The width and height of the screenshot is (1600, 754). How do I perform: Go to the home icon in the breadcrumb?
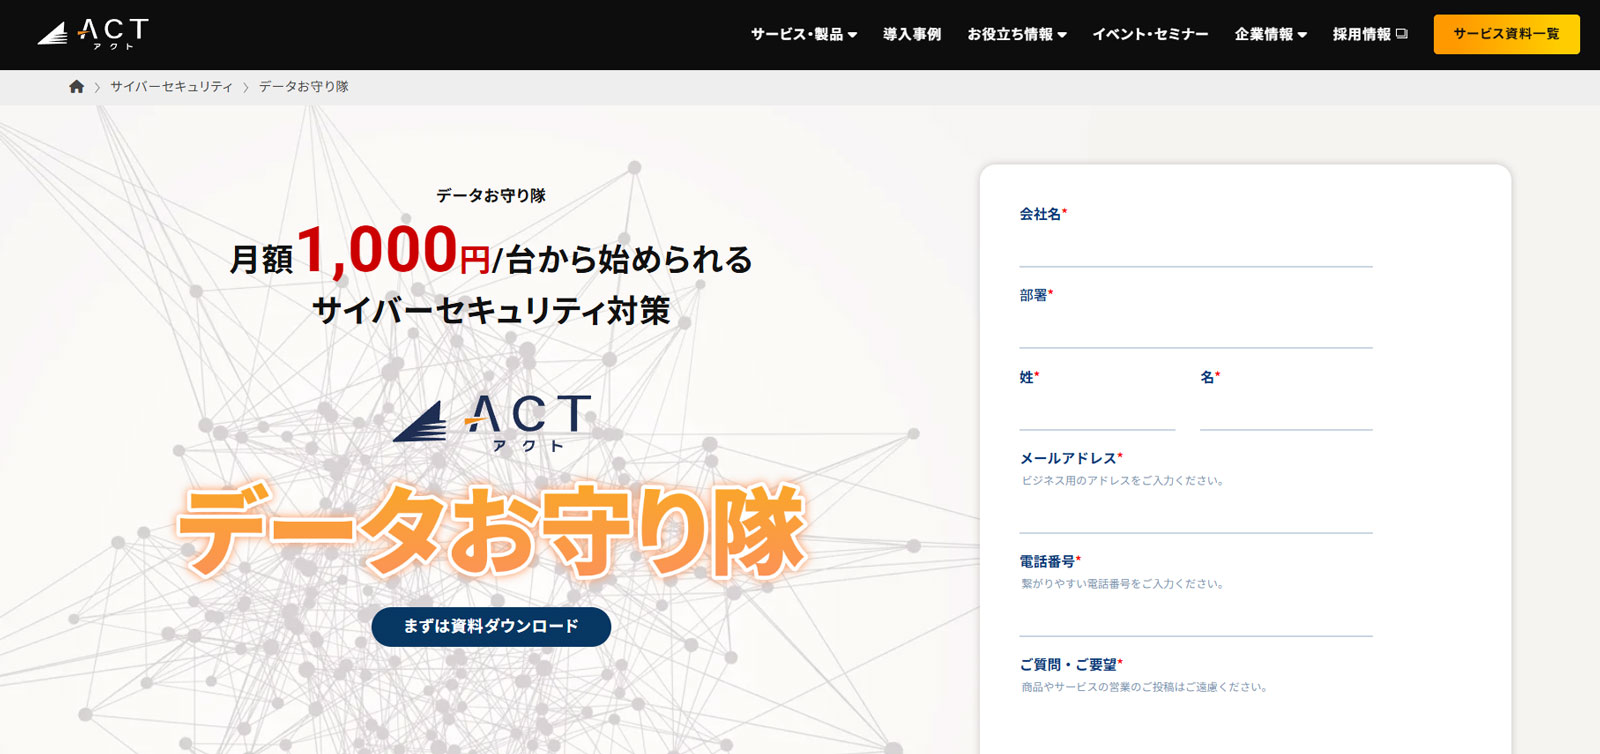pyautogui.click(x=76, y=87)
